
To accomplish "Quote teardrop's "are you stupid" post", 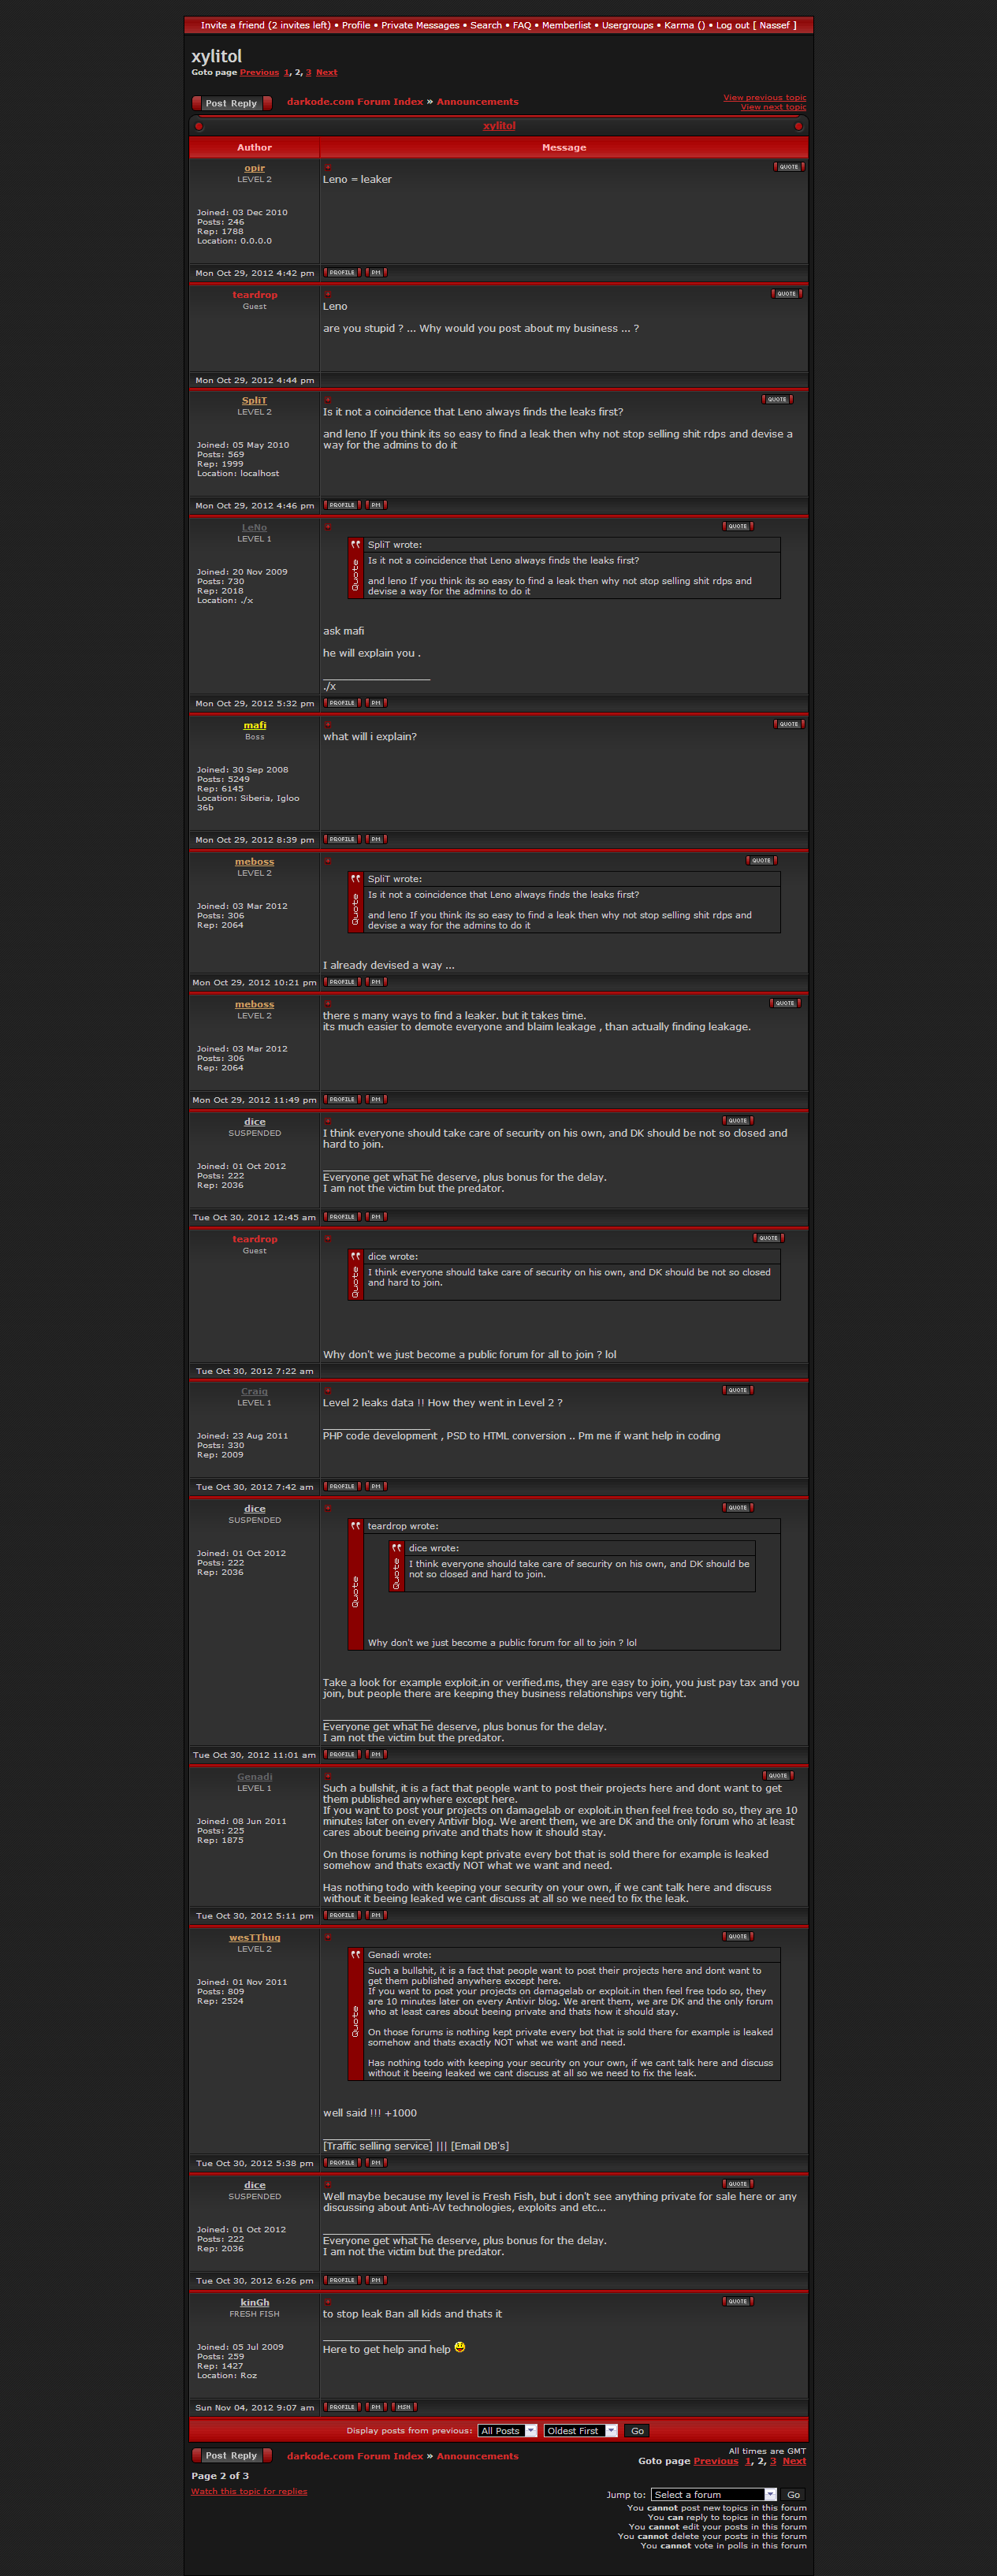I will pyautogui.click(x=787, y=294).
